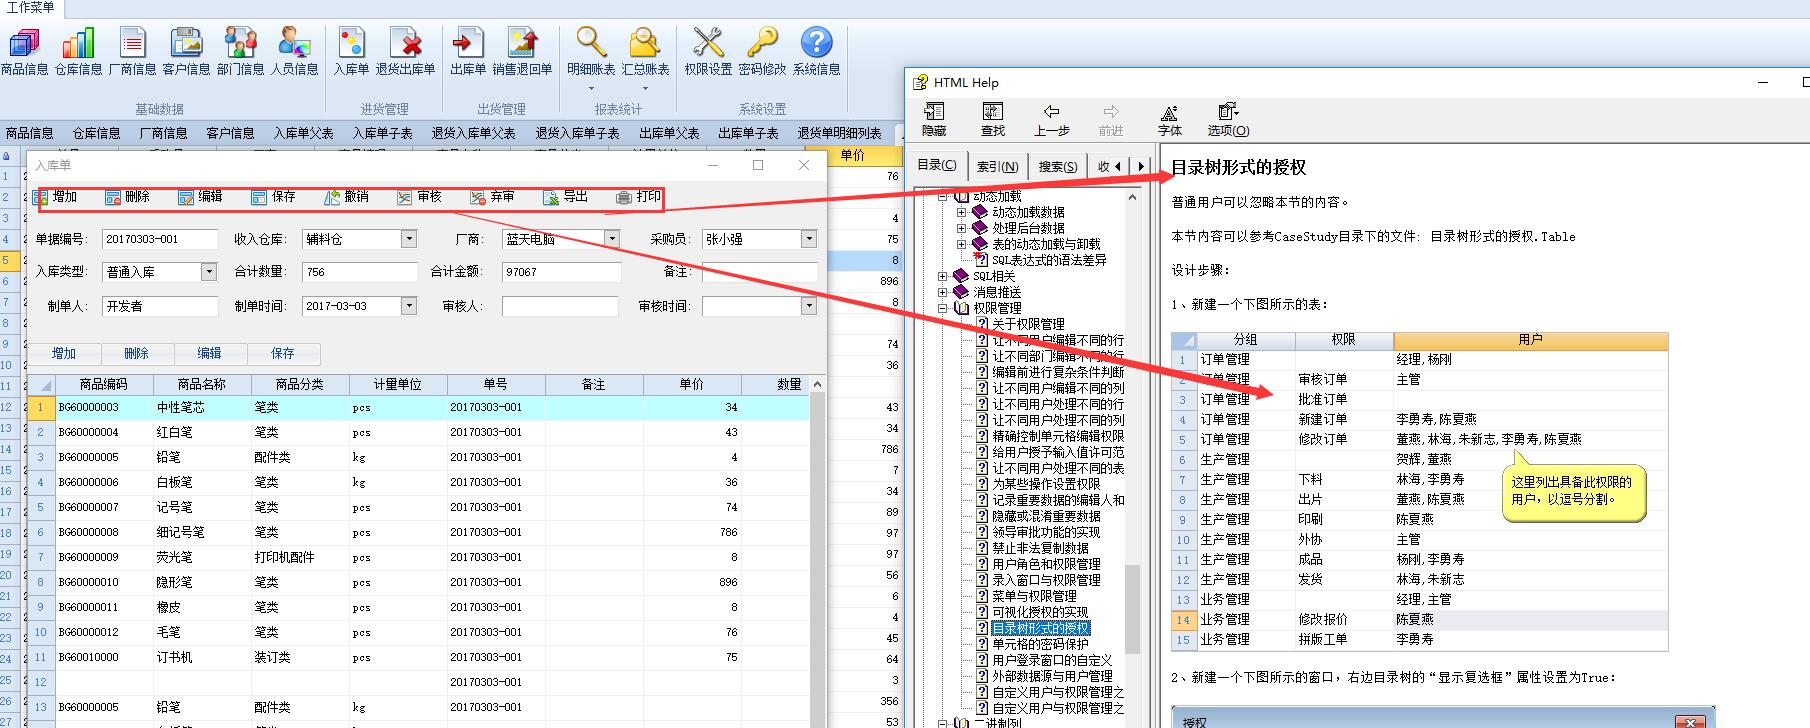Open 商品信息 in the ribbon

pos(24,52)
